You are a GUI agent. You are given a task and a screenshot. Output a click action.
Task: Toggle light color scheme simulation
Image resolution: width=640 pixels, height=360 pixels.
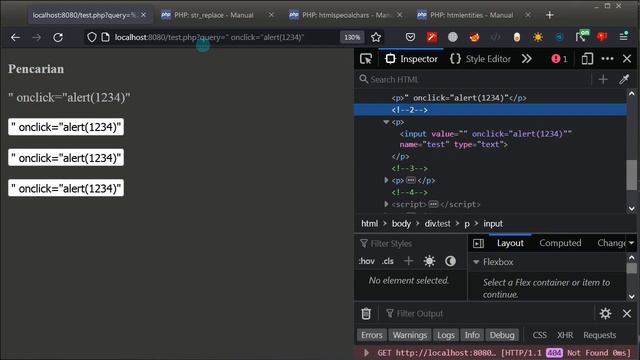pyautogui.click(x=429, y=261)
